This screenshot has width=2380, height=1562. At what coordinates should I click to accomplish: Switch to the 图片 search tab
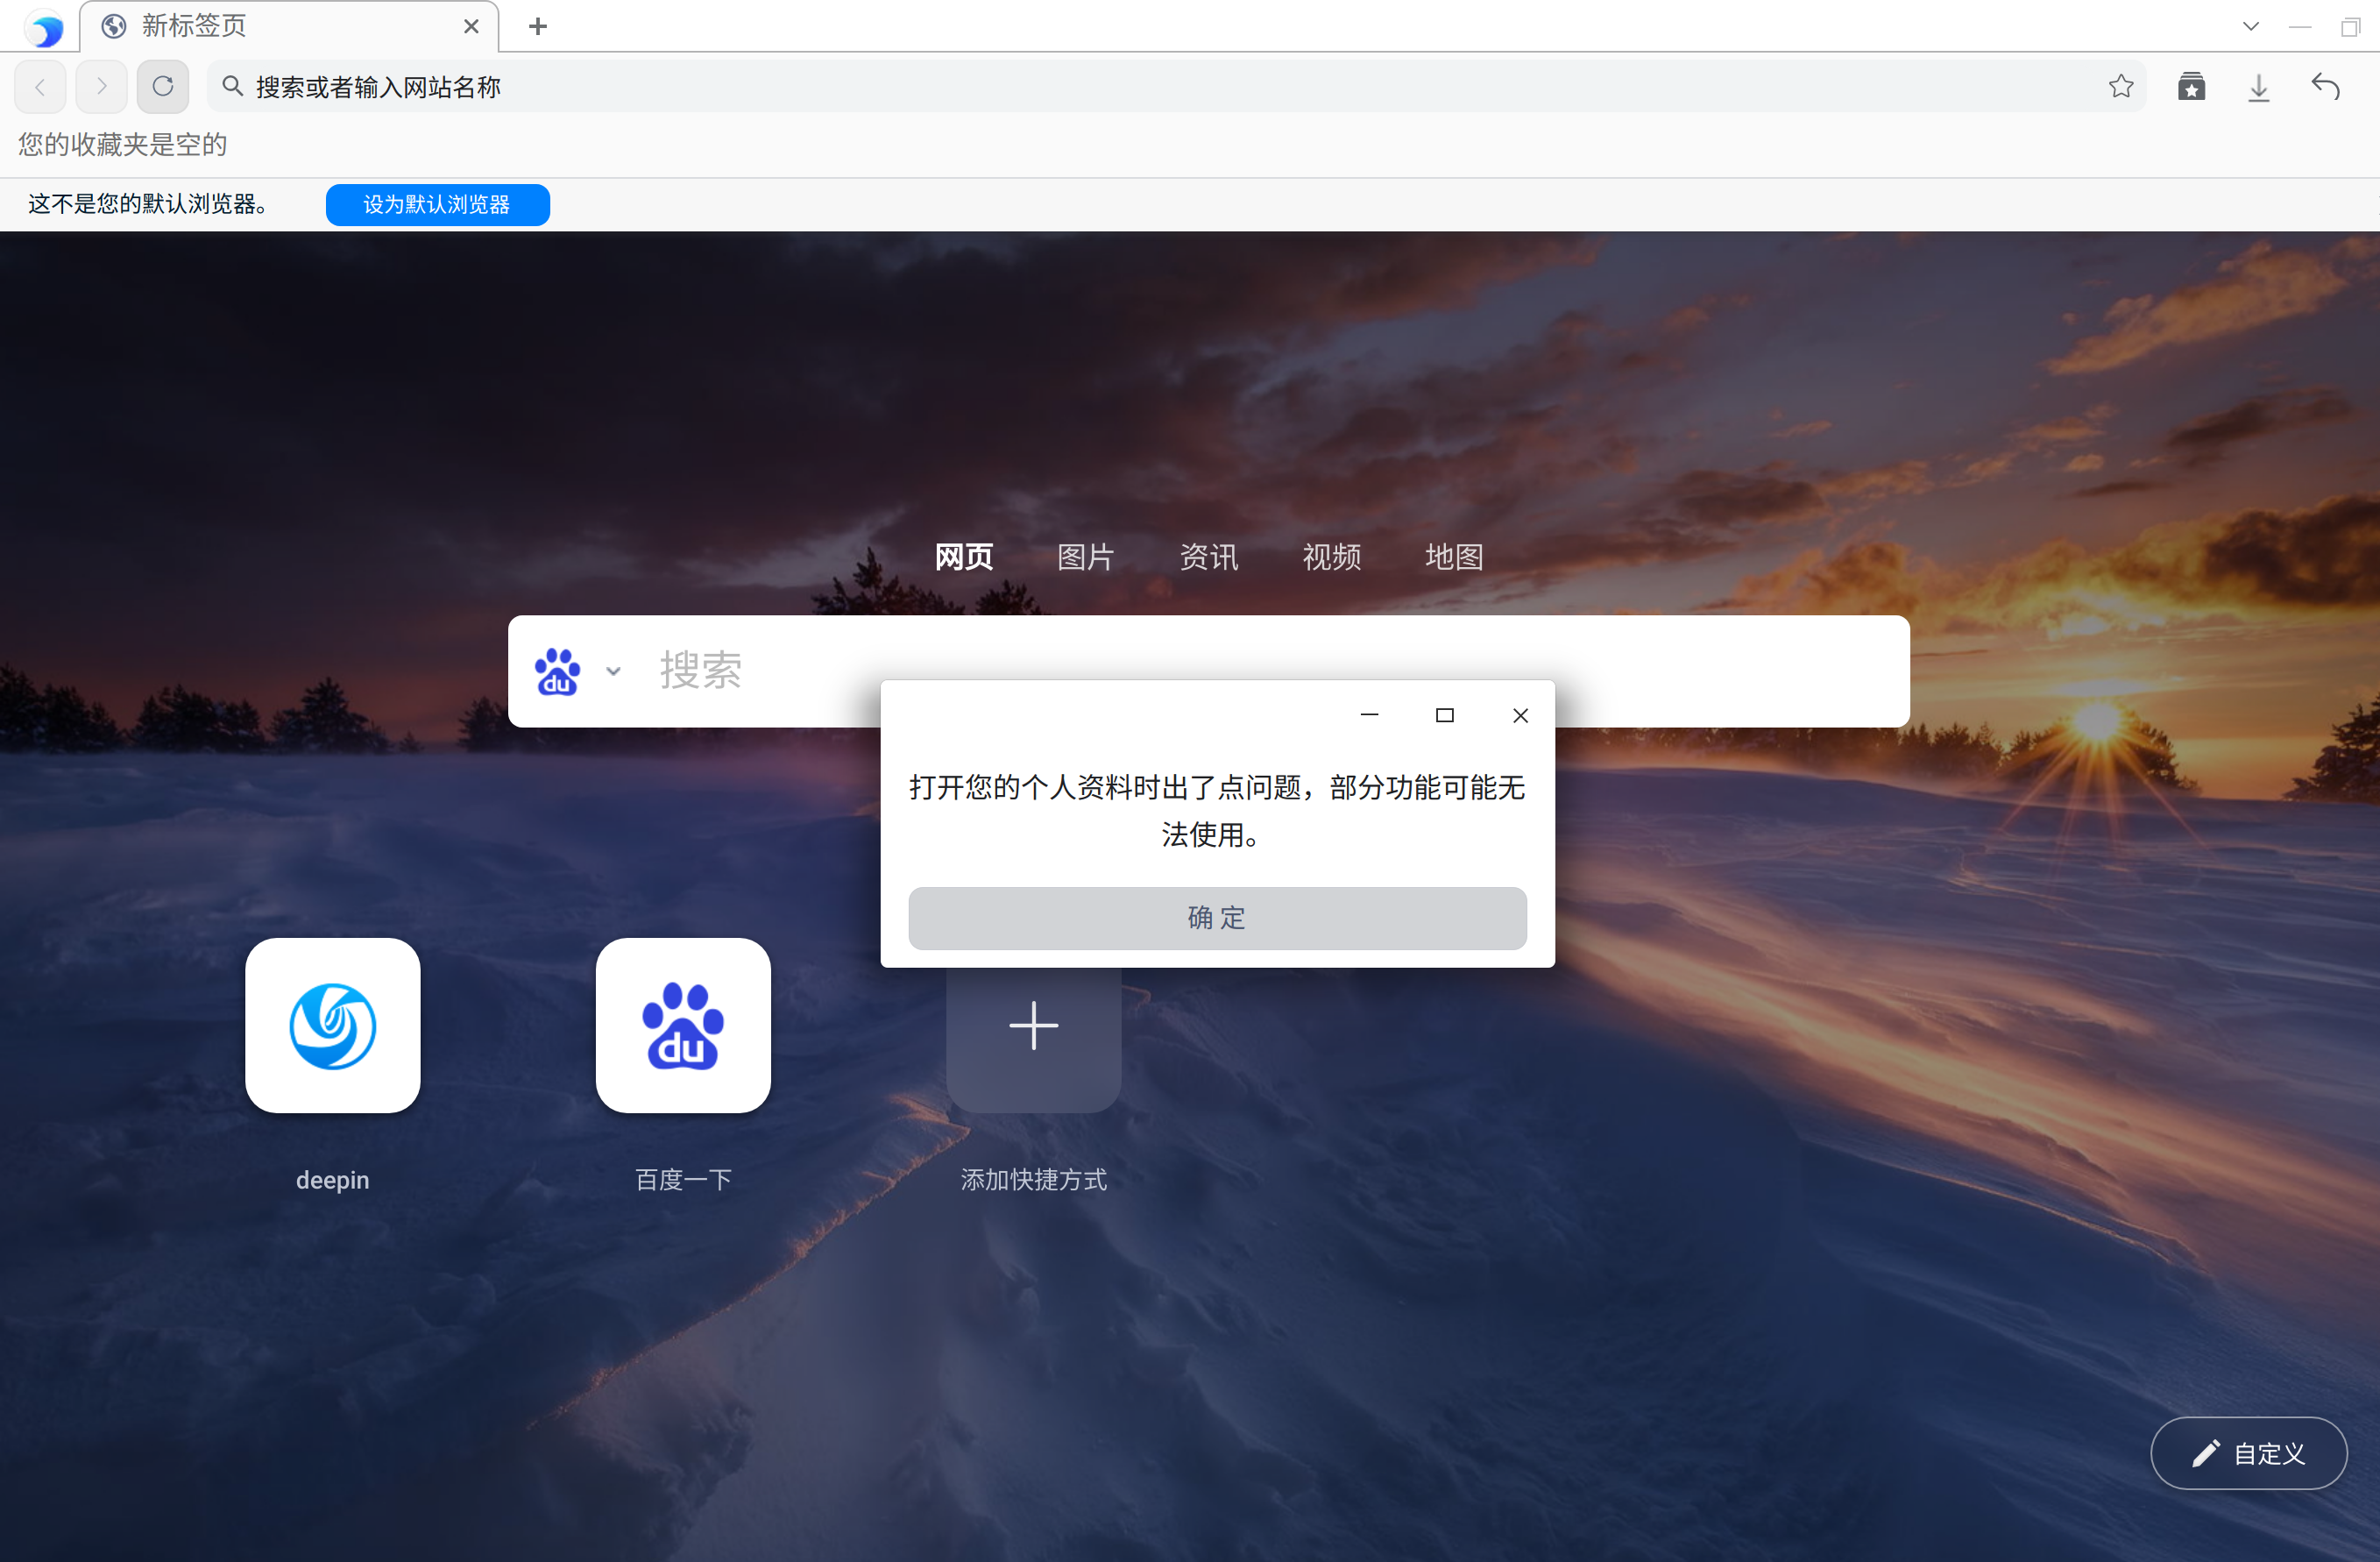coord(1085,557)
